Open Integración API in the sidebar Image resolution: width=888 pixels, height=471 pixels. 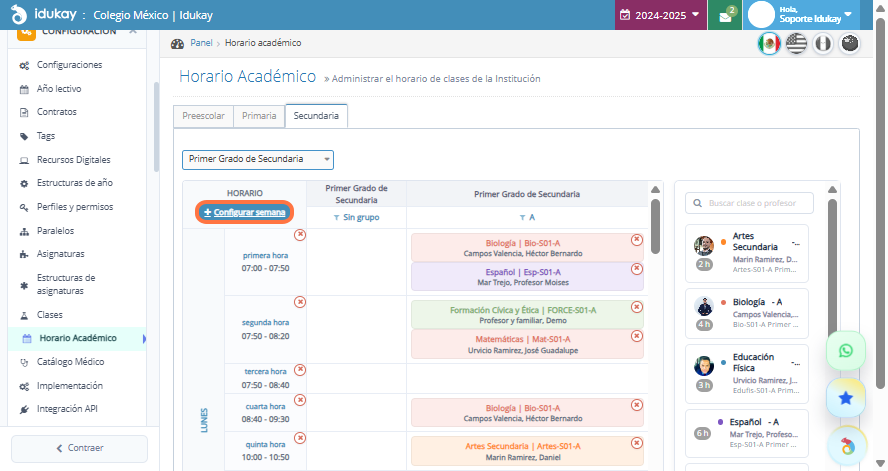coord(67,409)
